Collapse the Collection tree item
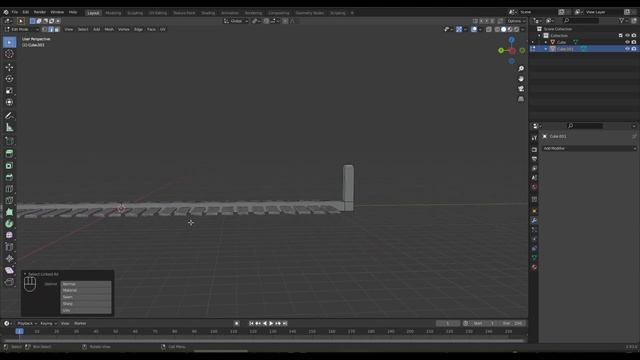Viewport: 640px width, 360px height. [539, 36]
